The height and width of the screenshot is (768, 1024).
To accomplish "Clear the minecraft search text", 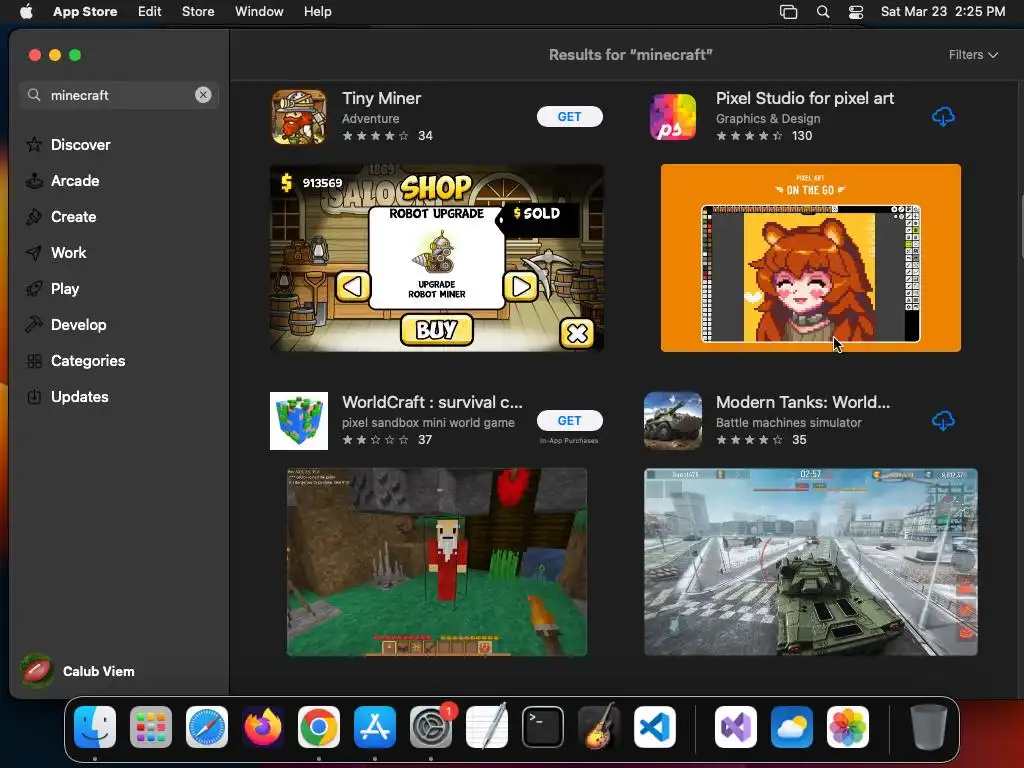I will [203, 95].
